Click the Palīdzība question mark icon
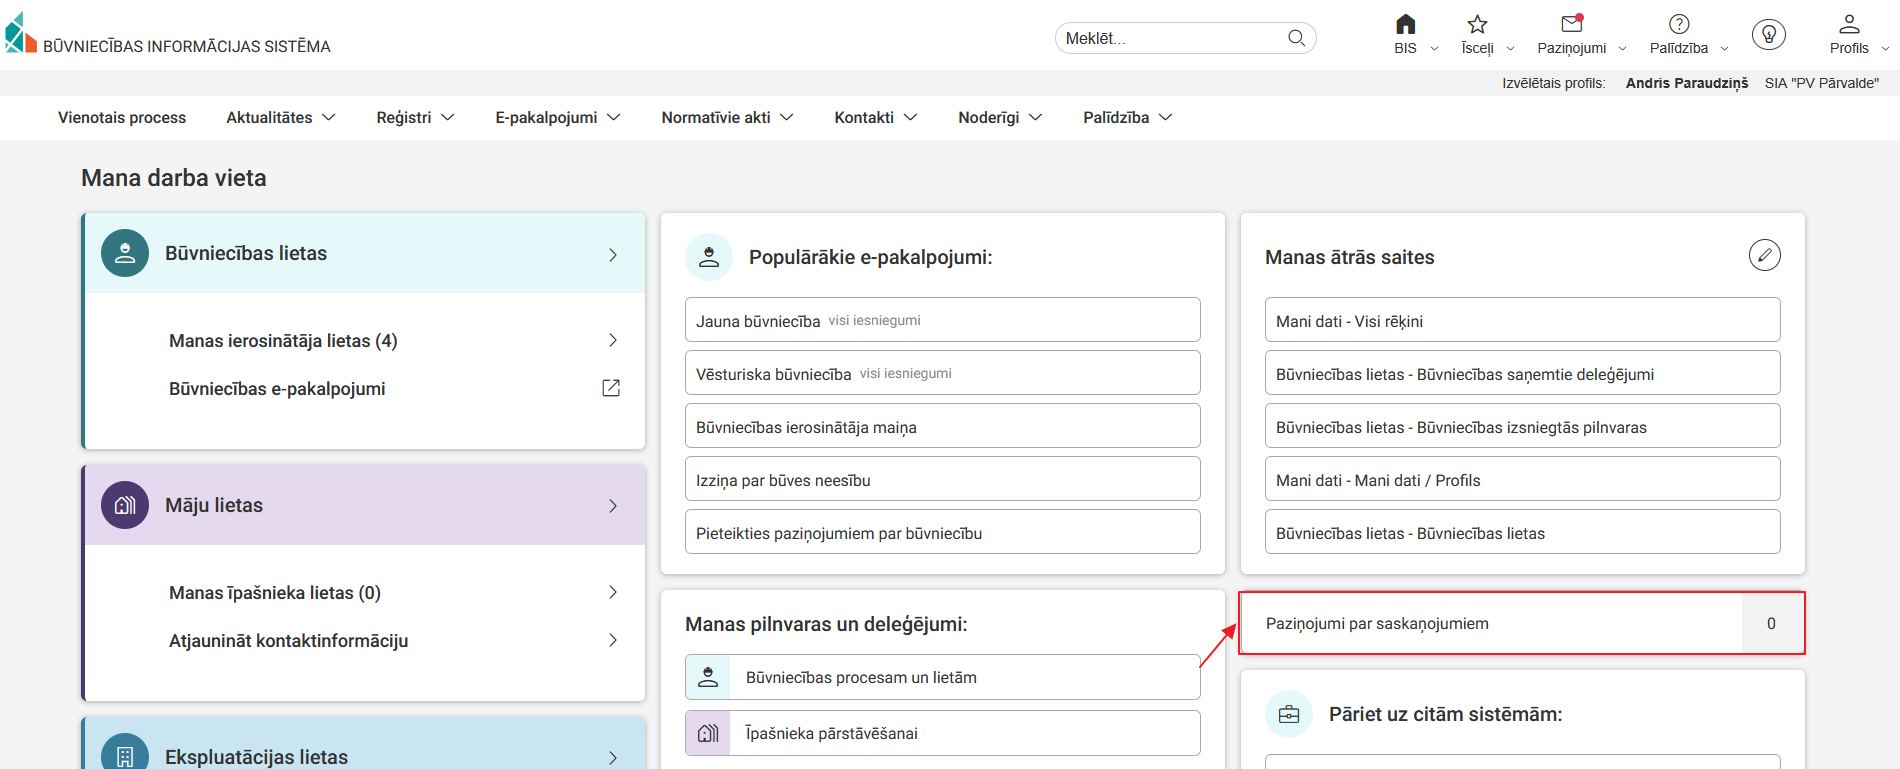This screenshot has width=1900, height=769. click(x=1679, y=25)
